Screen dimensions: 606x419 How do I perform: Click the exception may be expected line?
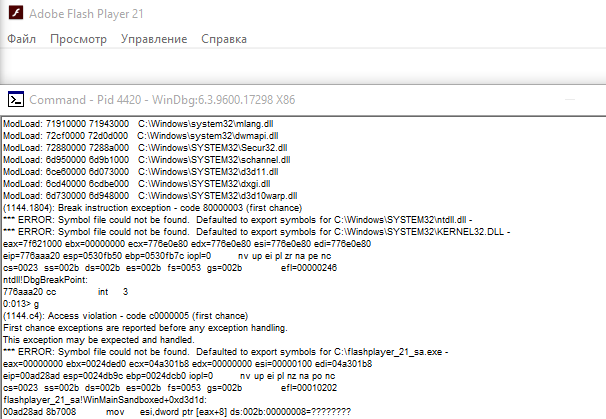pyautogui.click(x=99, y=340)
